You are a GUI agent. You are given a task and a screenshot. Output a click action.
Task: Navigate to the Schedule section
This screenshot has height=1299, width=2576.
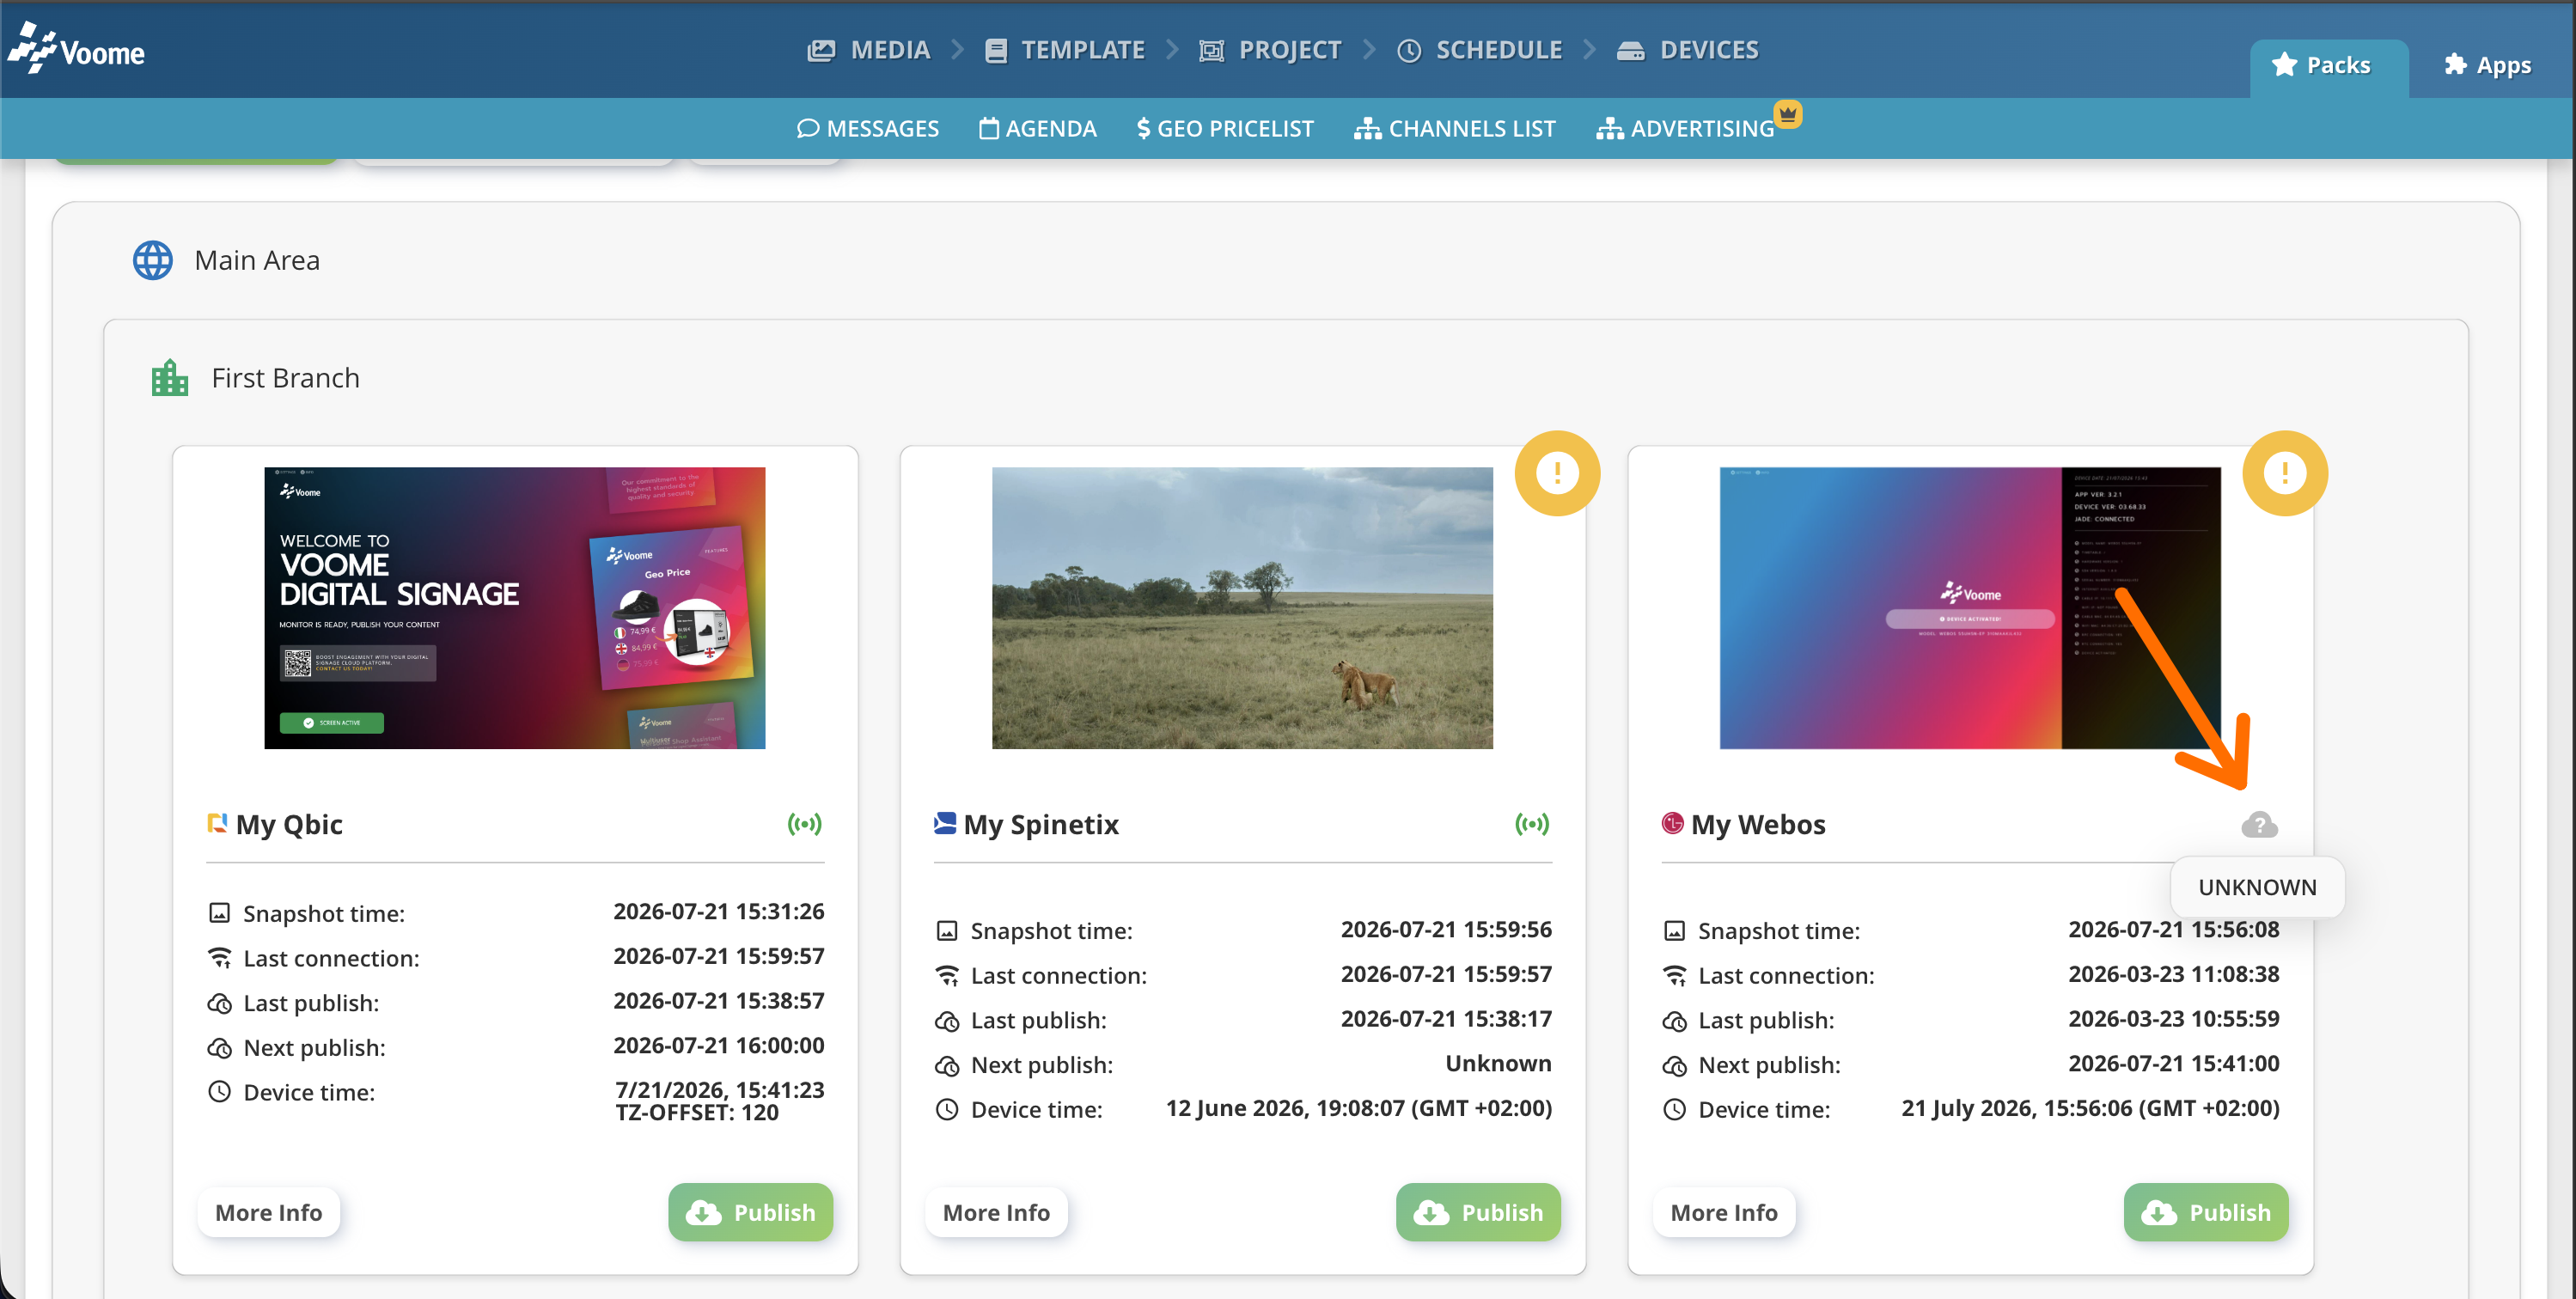coord(1479,50)
